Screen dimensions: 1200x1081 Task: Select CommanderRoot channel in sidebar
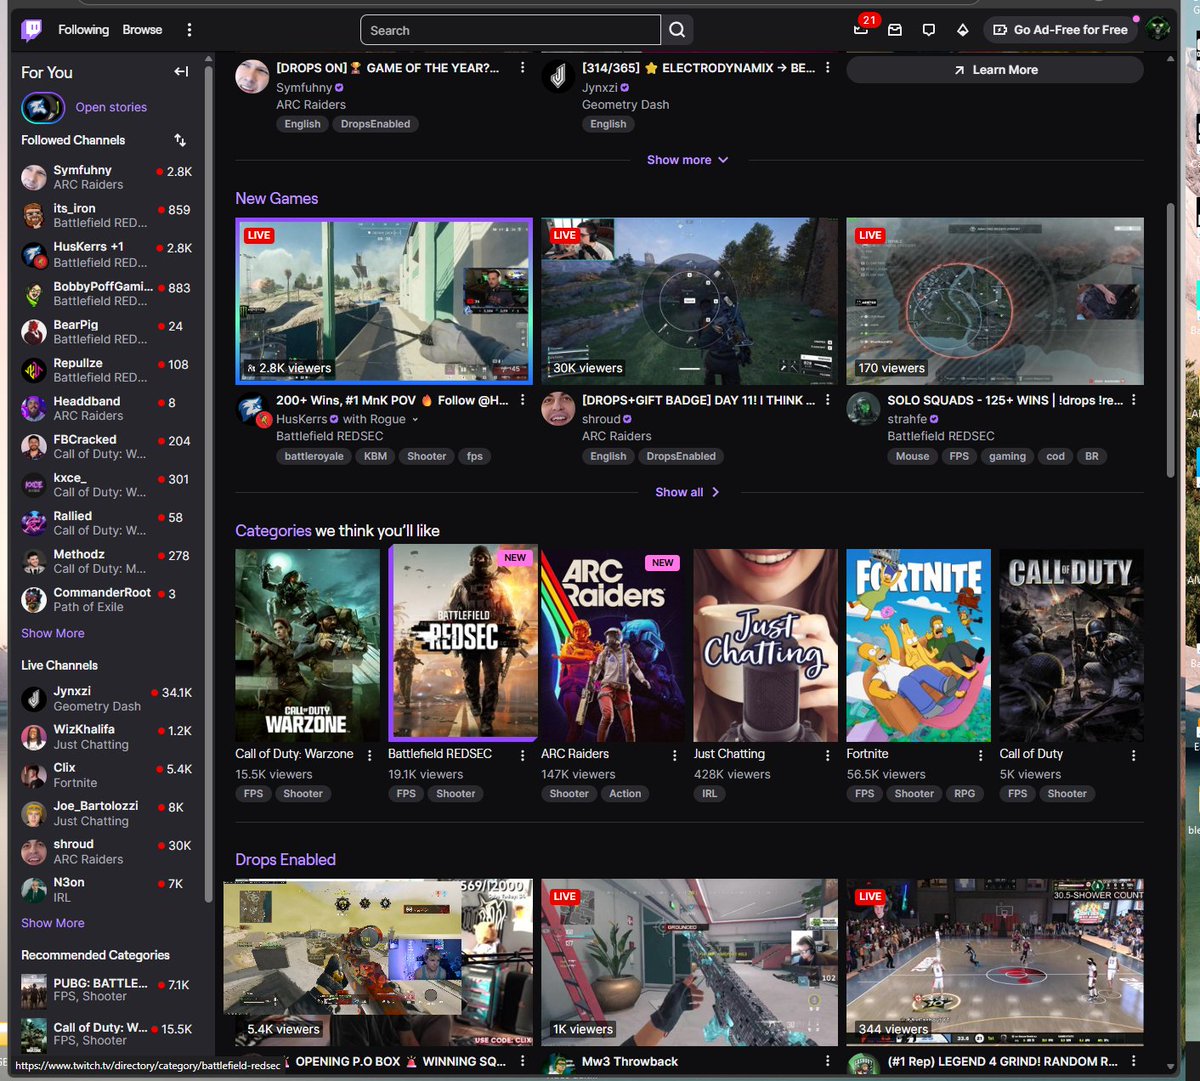[x=107, y=599]
